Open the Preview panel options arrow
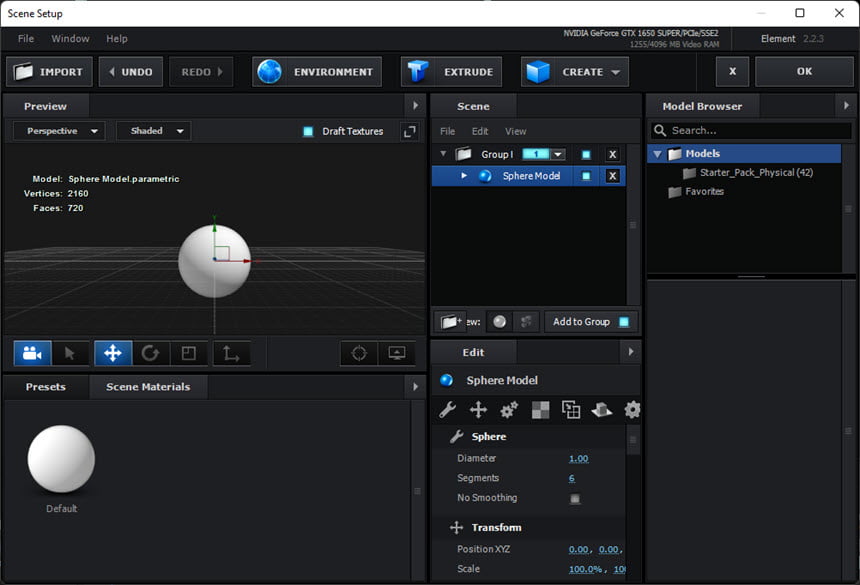Image resolution: width=860 pixels, height=585 pixels. 415,105
